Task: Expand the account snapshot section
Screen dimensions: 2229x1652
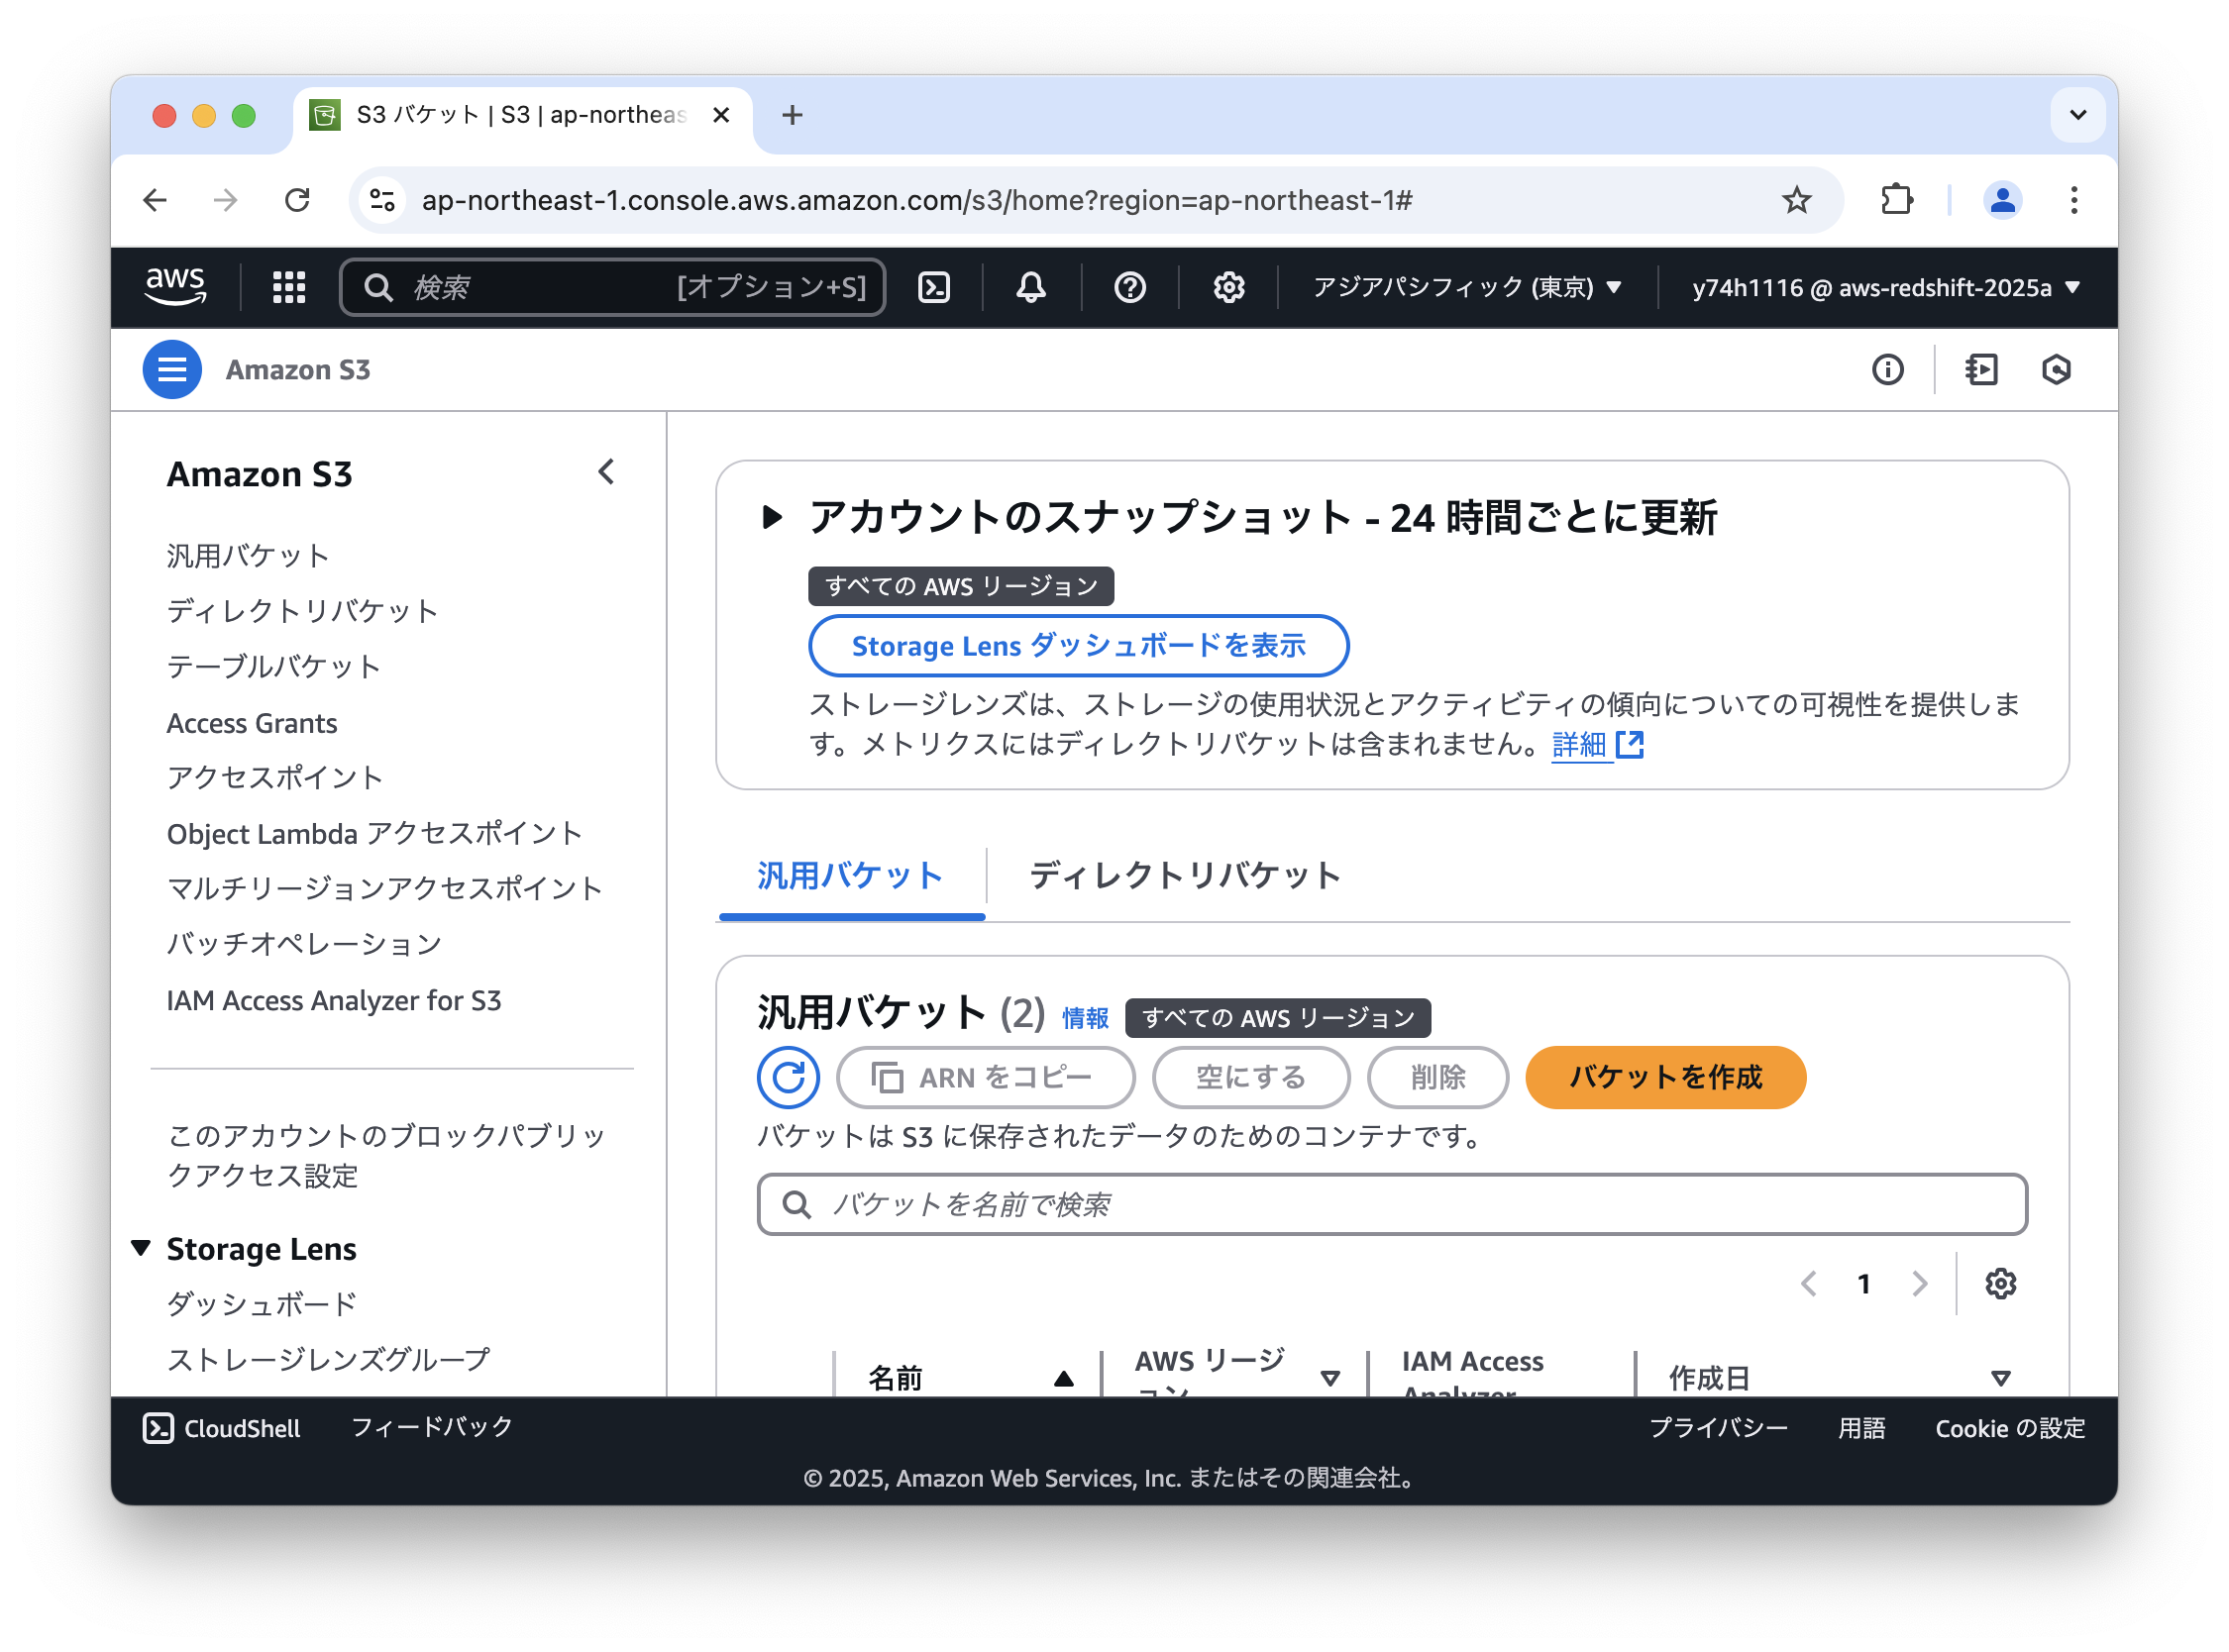Action: click(x=771, y=517)
